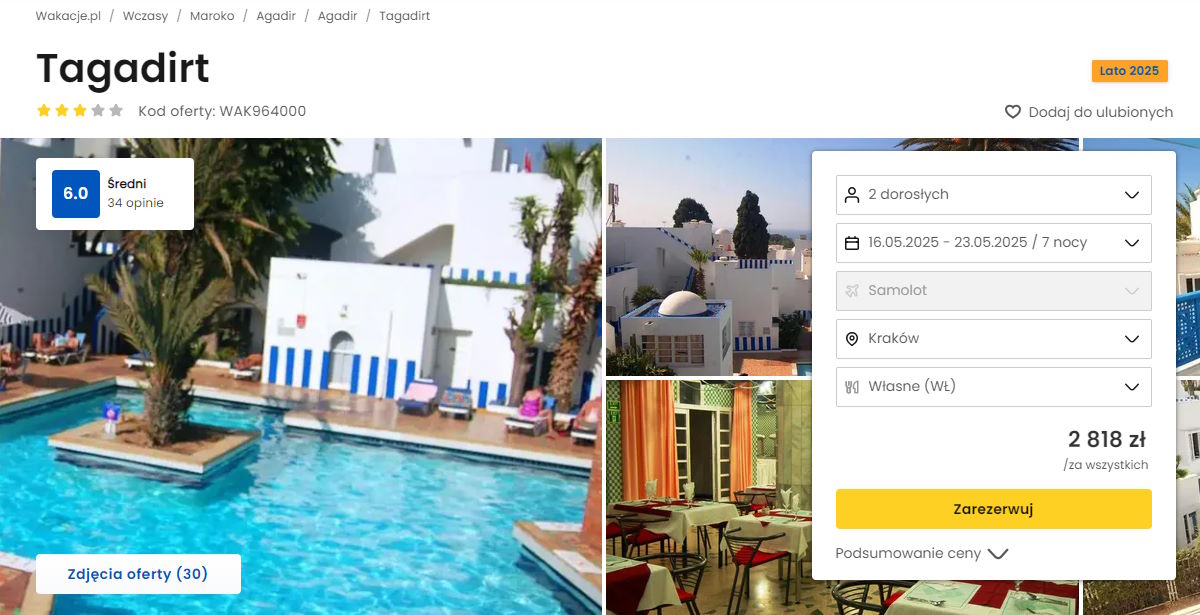Click the 6.0 rating score badge

76,194
